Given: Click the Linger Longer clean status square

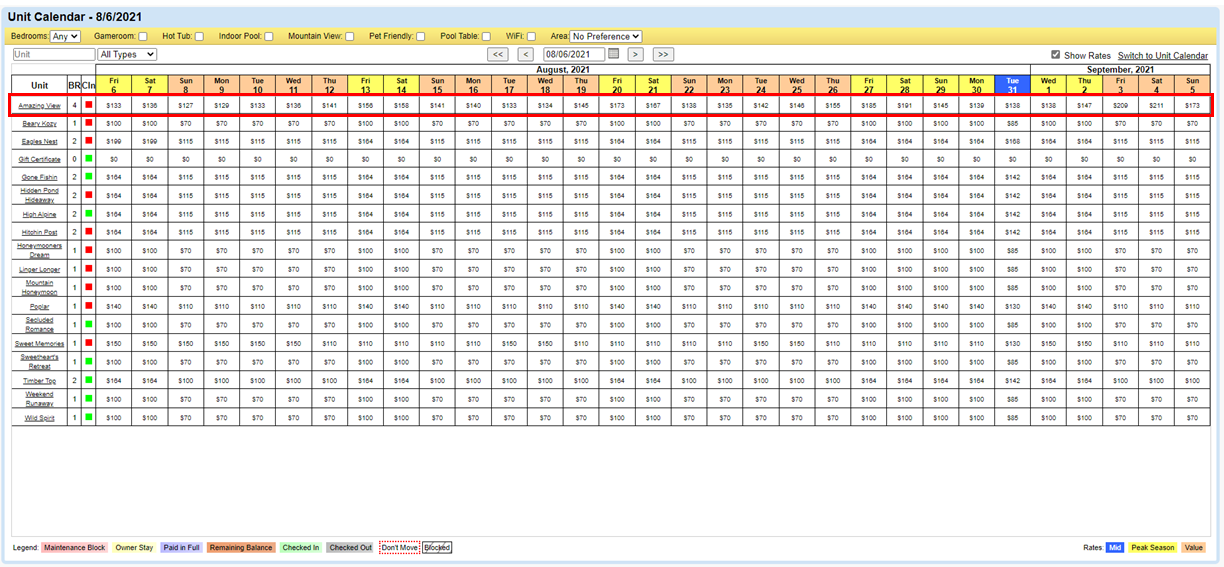Looking at the screenshot, I should click(89, 269).
